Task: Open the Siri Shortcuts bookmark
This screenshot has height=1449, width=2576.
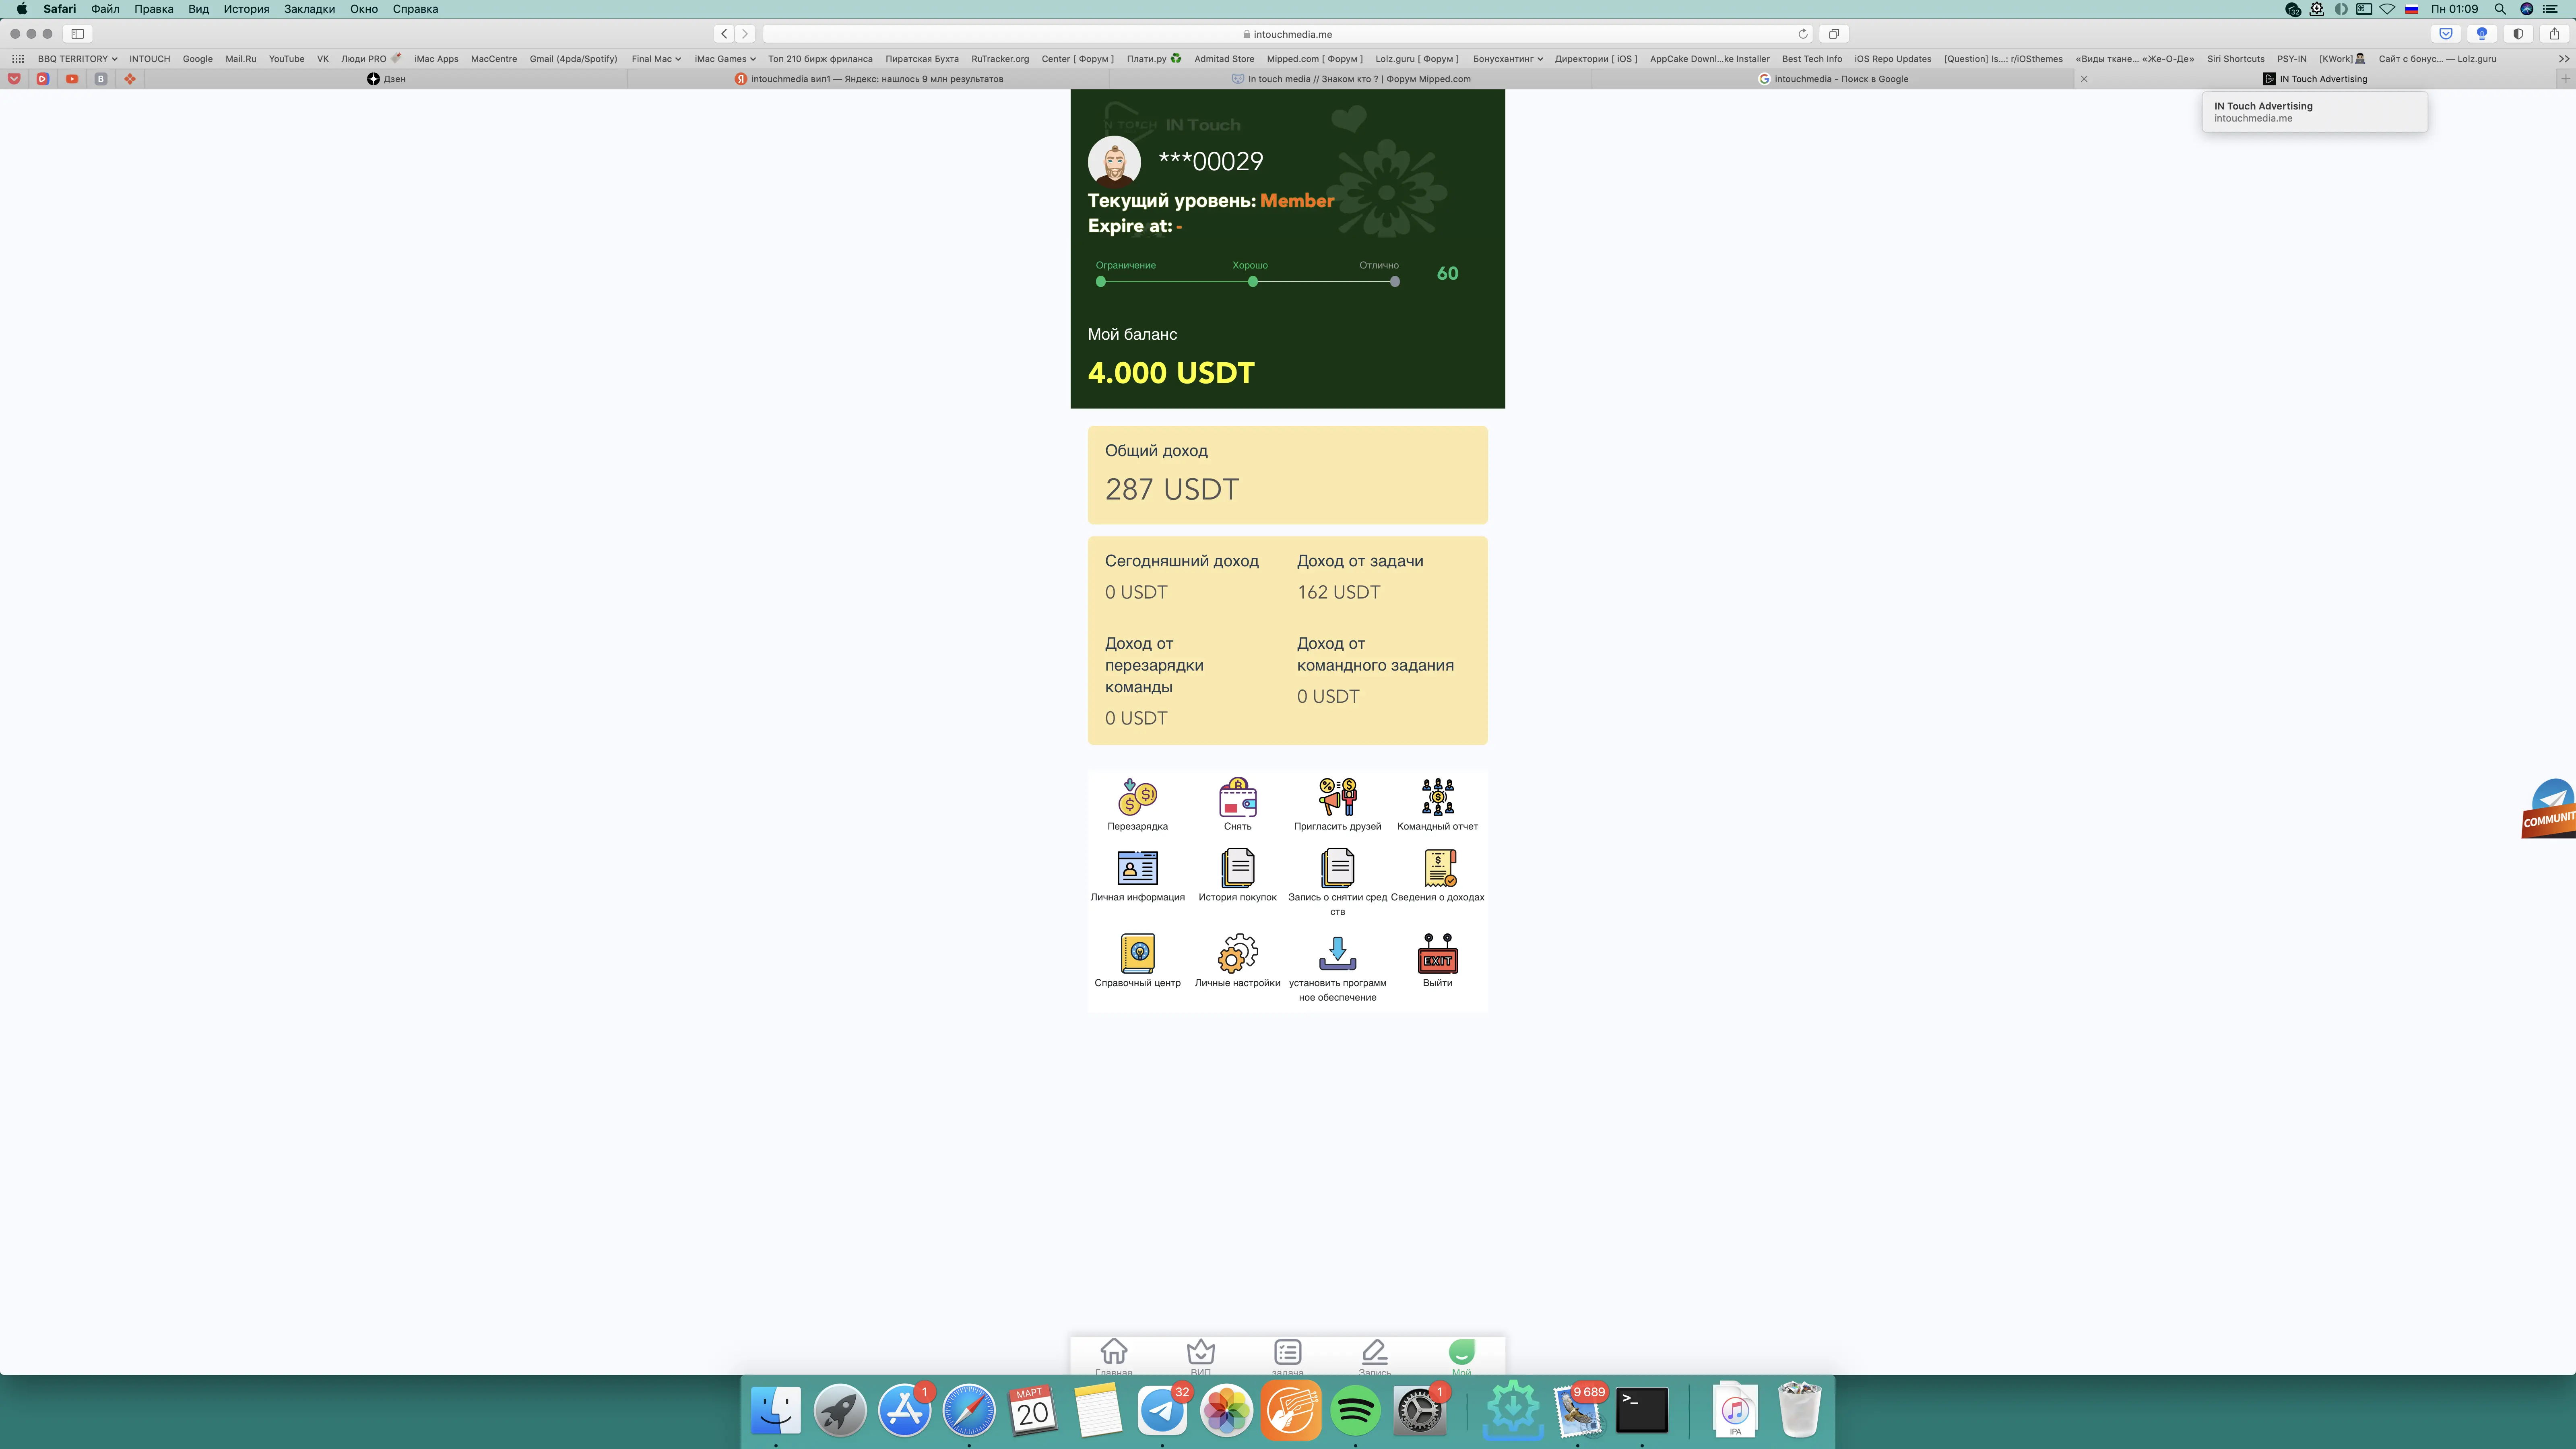Action: tap(2236, 59)
